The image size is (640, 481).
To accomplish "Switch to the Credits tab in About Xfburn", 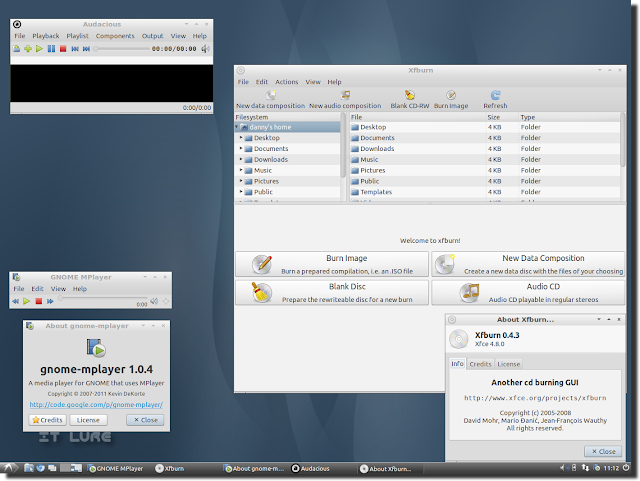I will tap(480, 364).
